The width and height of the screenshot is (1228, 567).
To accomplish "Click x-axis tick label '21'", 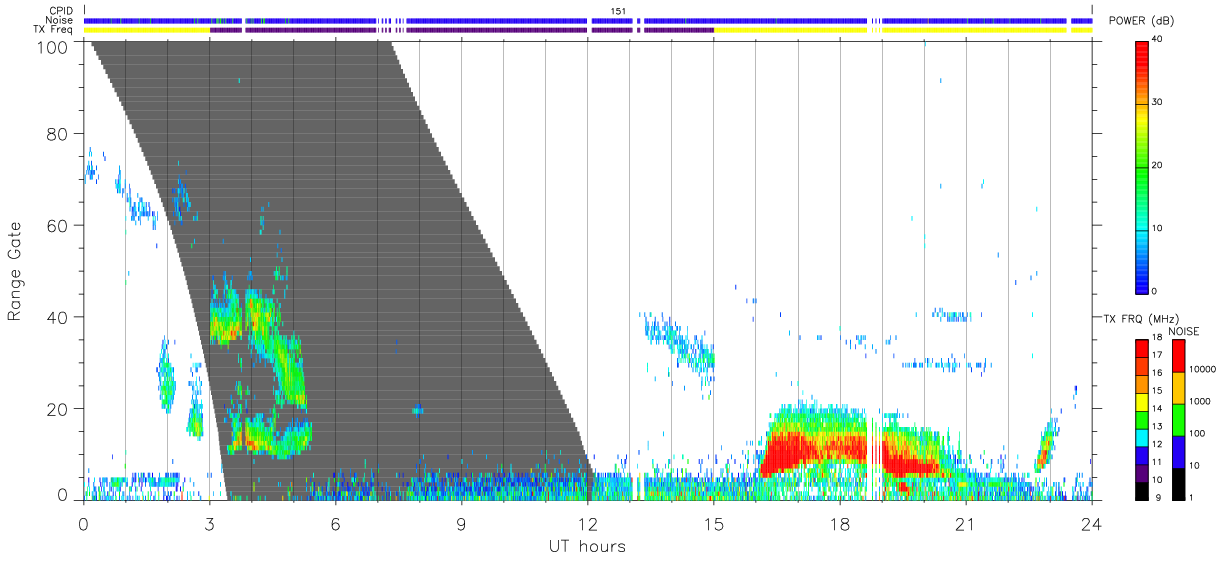I will pos(966,523).
